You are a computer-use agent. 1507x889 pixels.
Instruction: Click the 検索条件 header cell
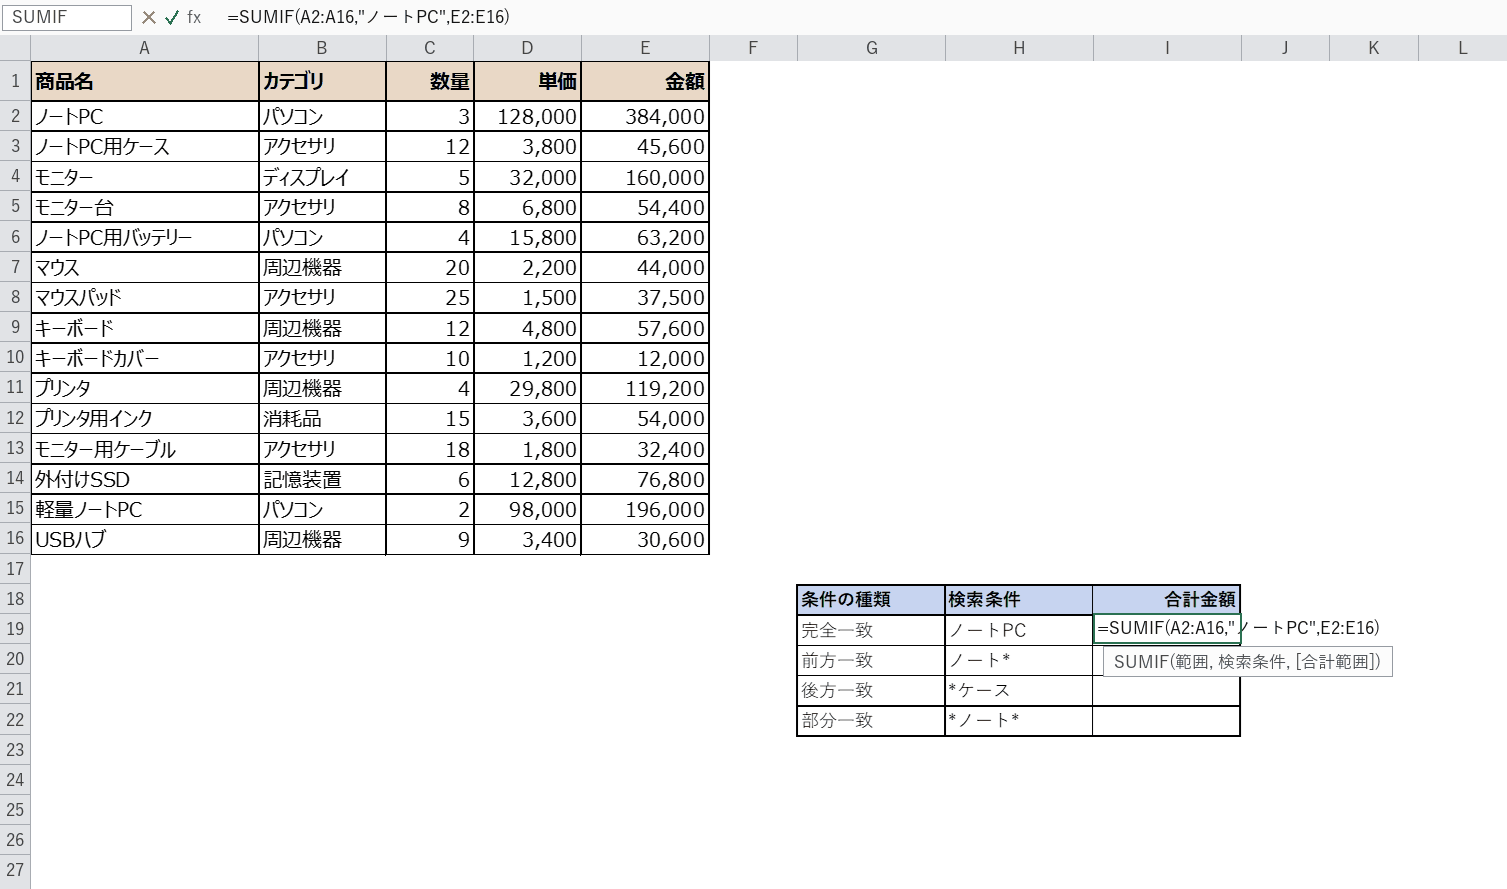pyautogui.click(x=1019, y=600)
